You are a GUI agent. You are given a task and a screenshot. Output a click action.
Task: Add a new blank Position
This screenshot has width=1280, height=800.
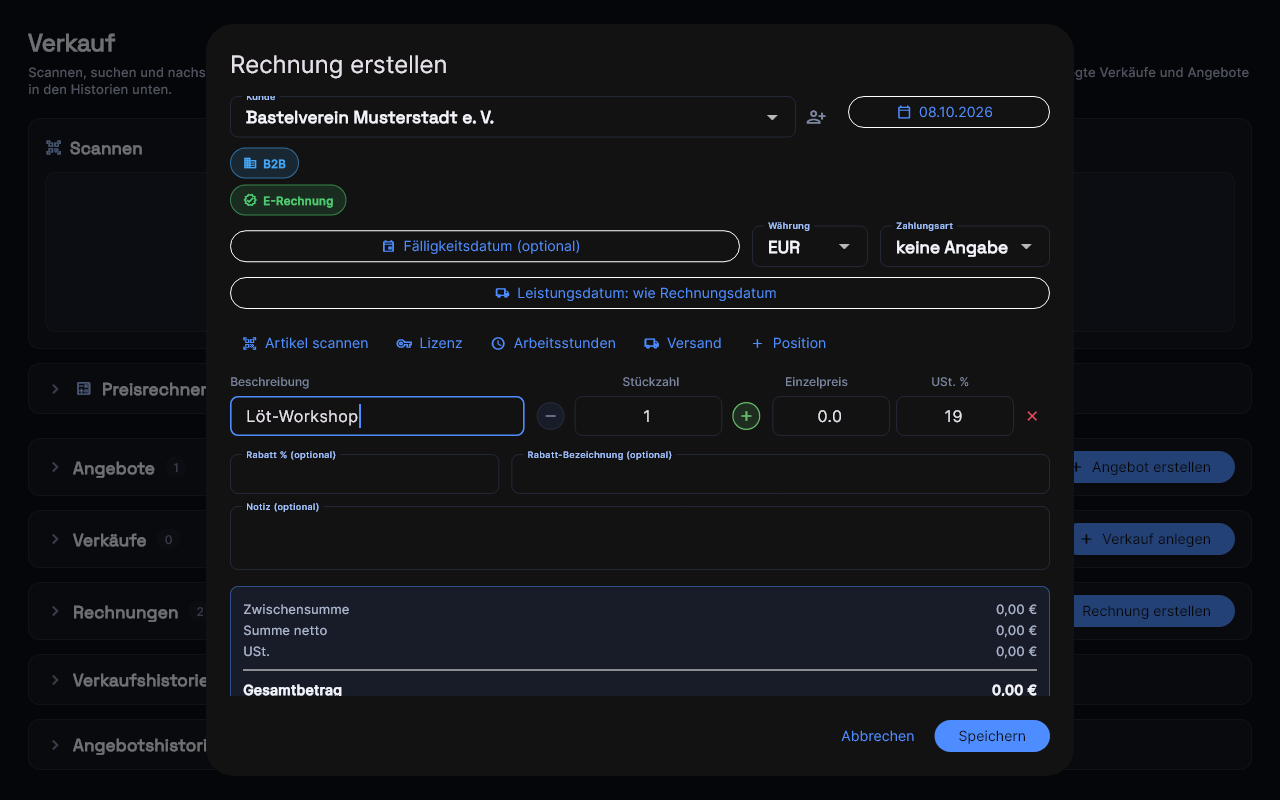click(788, 343)
